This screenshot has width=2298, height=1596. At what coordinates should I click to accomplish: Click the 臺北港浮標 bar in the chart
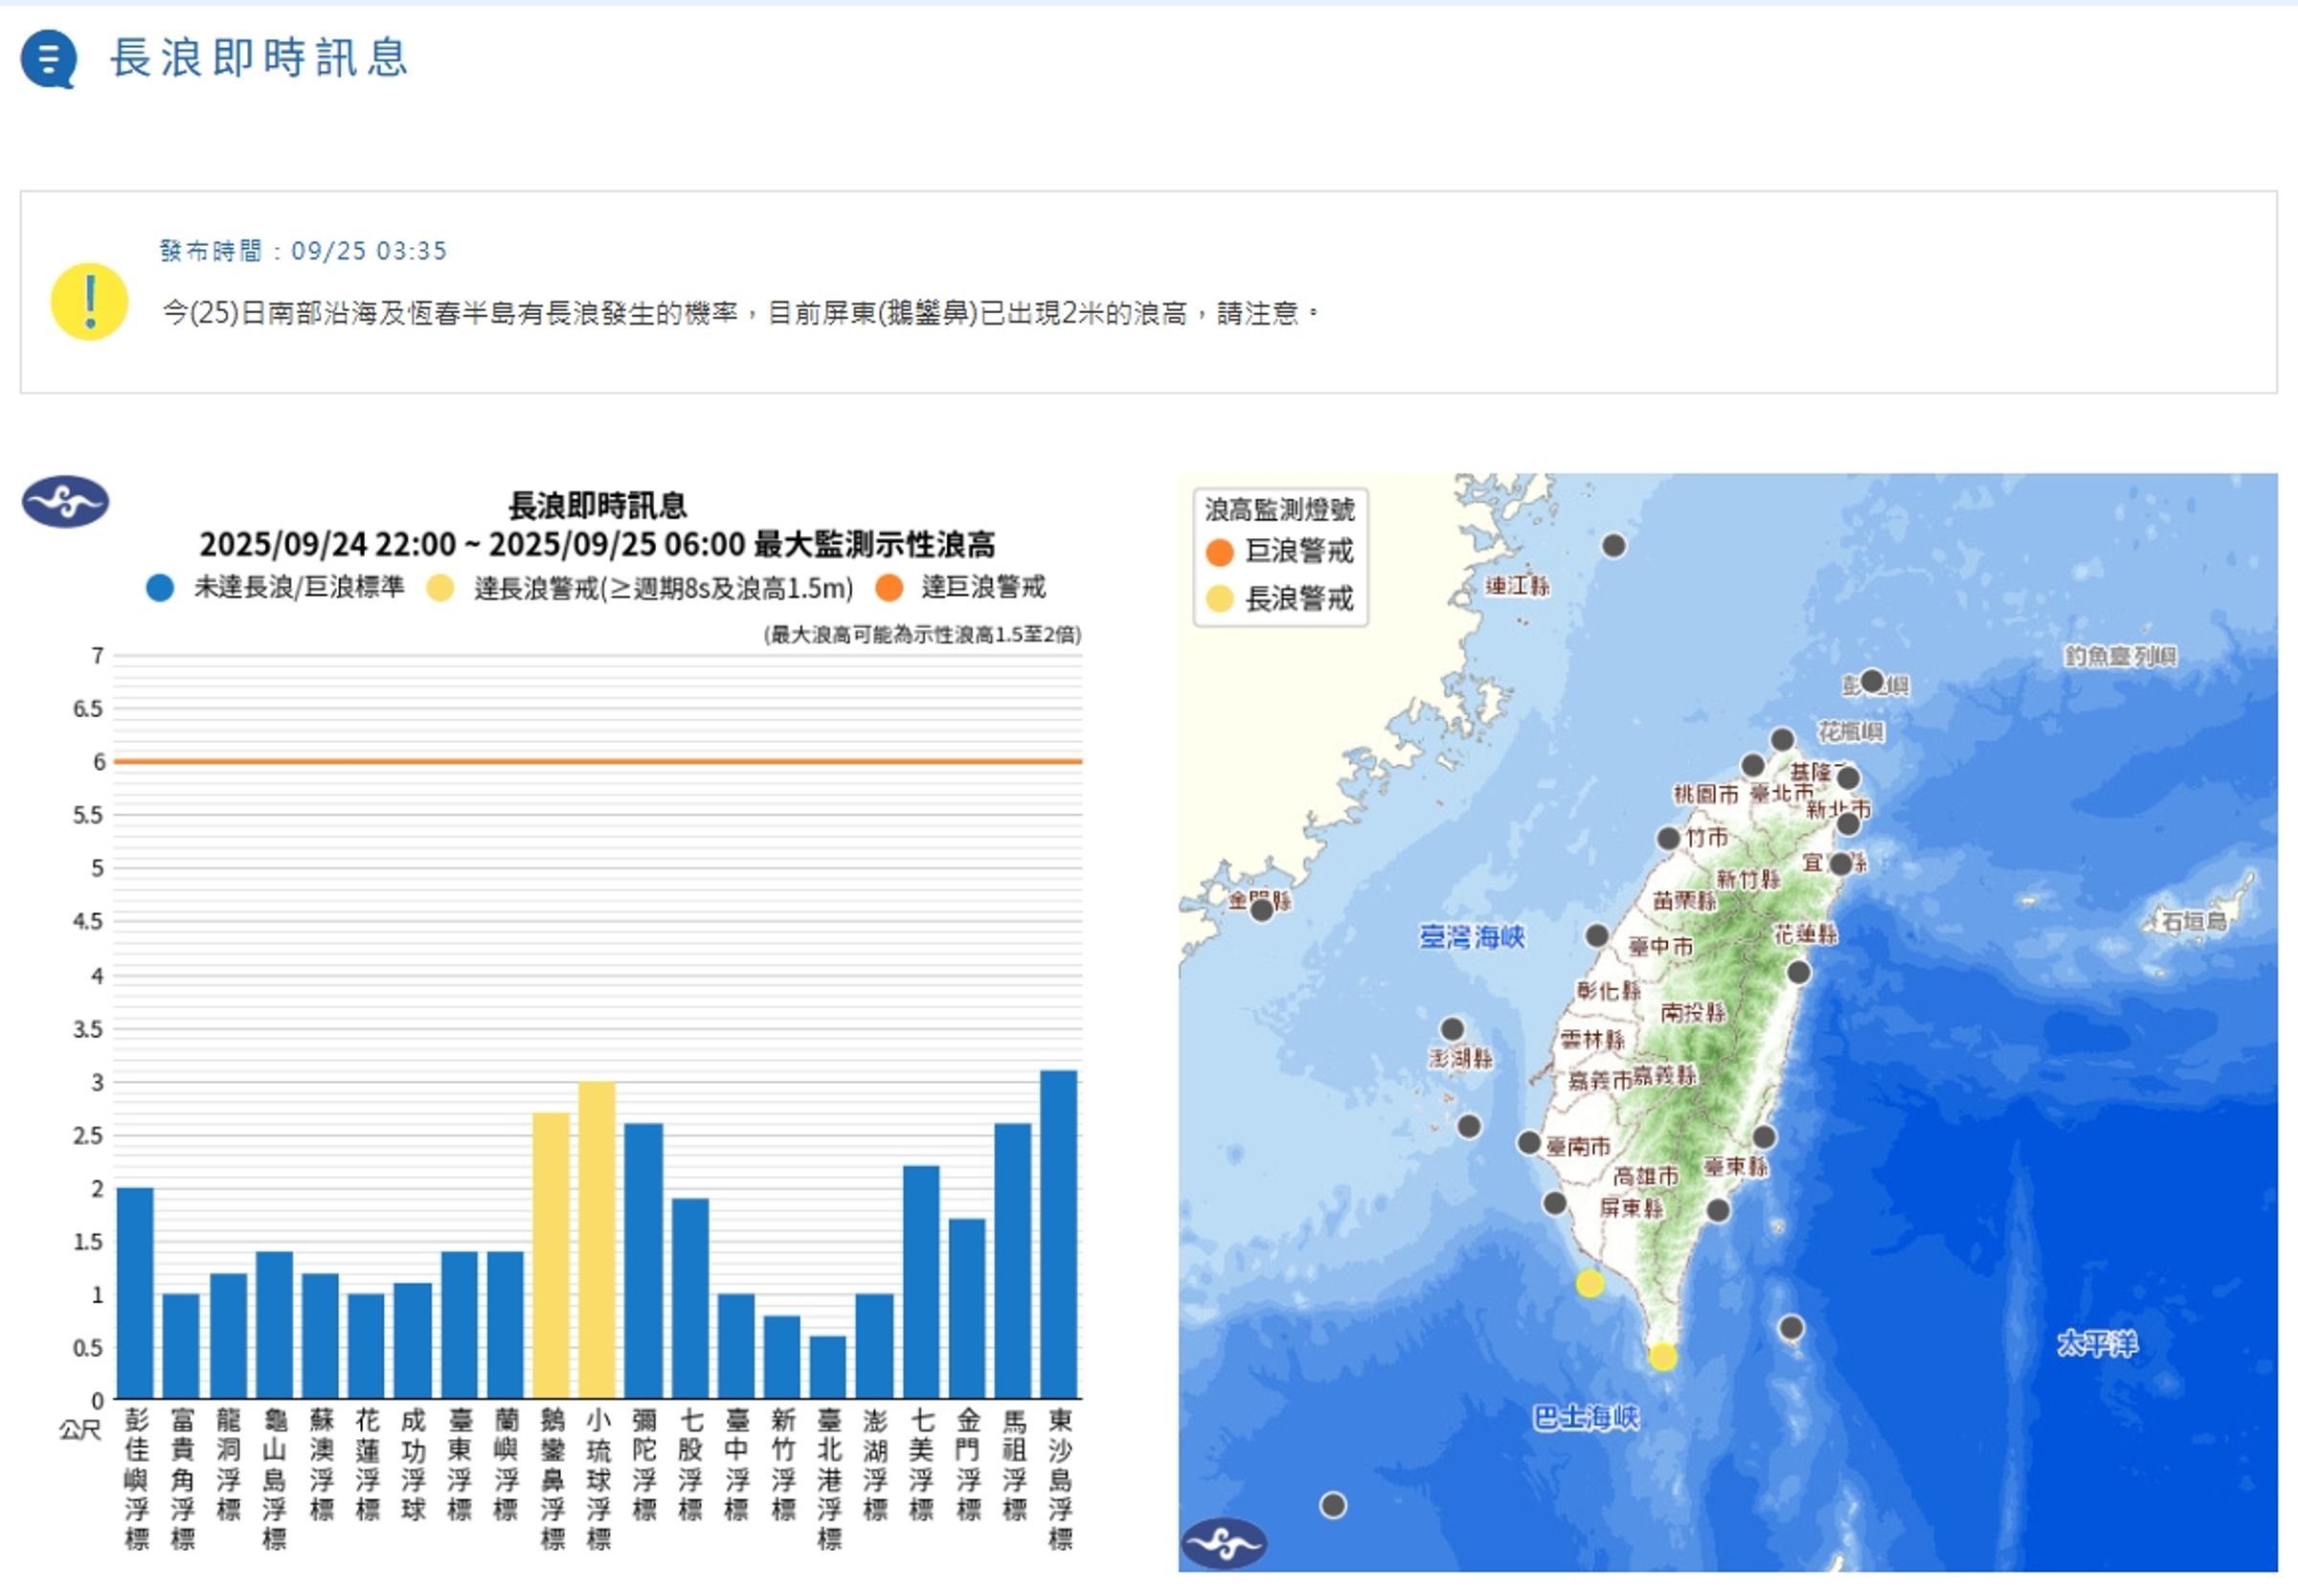(x=828, y=1368)
